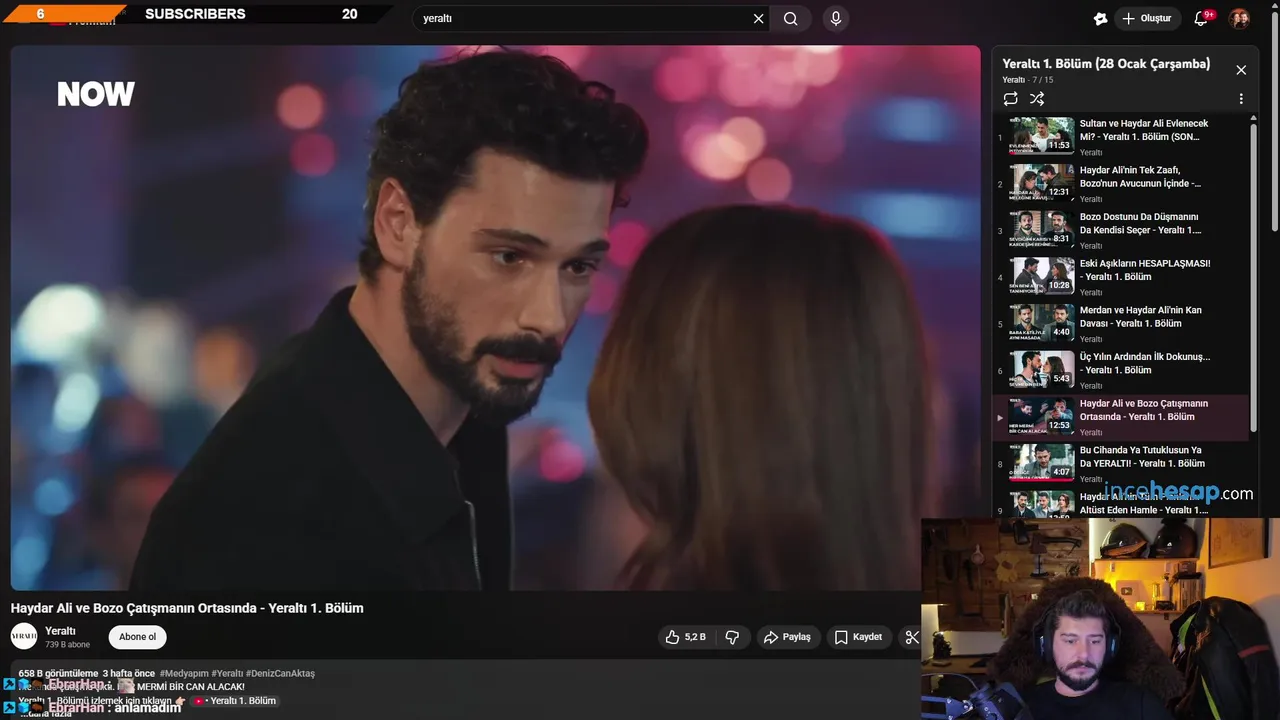
Task: Select 'Eski Aşıkların HESAPLAŞMASI!' title
Action: (1145, 270)
